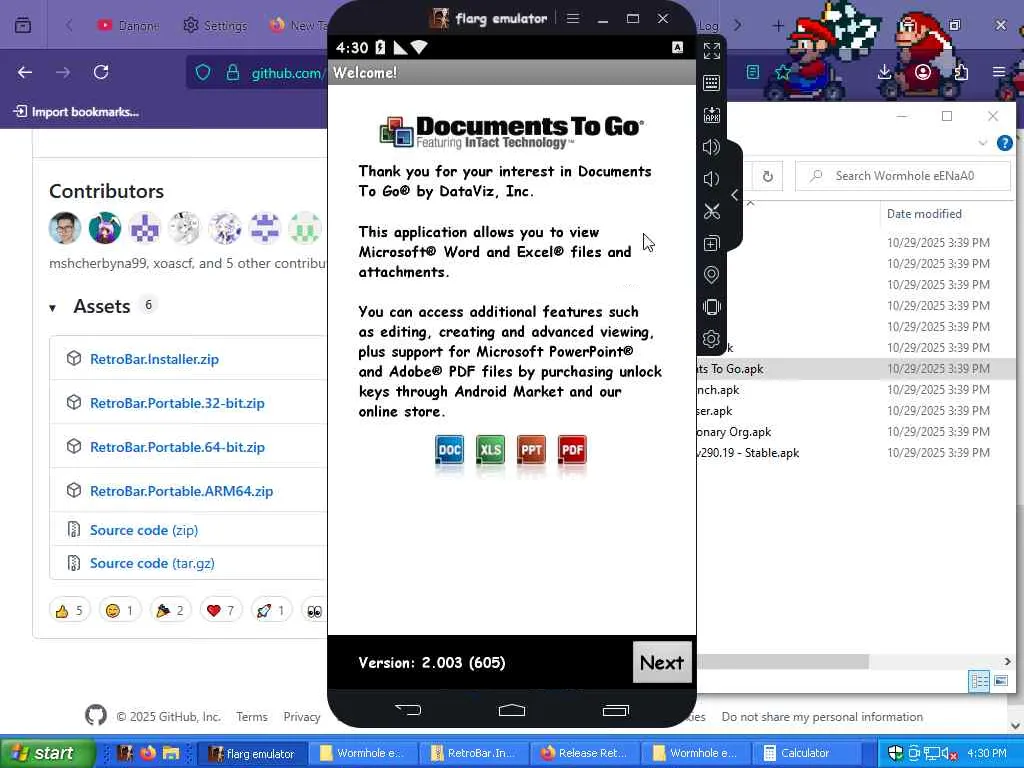Select the 'onary Org.apk' file in Explorer
The image size is (1024, 768).
point(856,432)
